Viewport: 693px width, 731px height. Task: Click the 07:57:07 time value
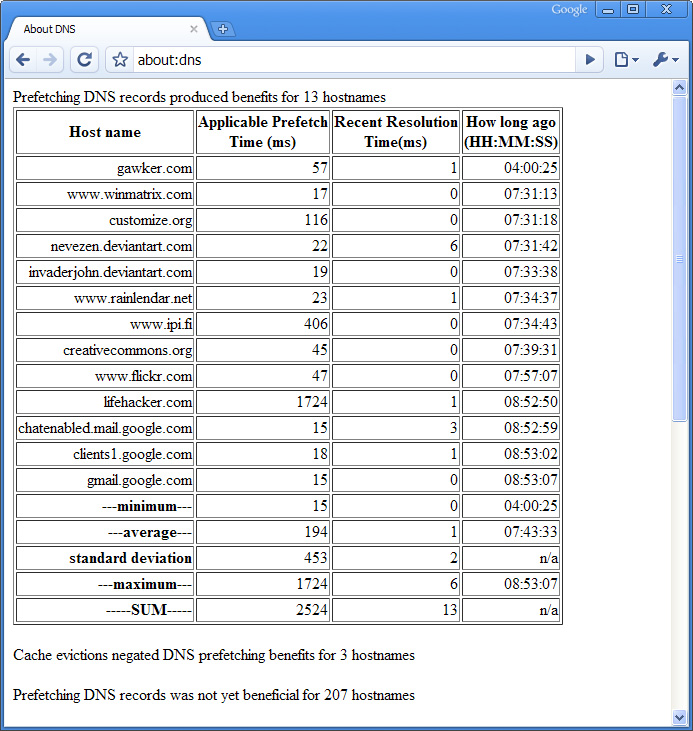(x=511, y=376)
